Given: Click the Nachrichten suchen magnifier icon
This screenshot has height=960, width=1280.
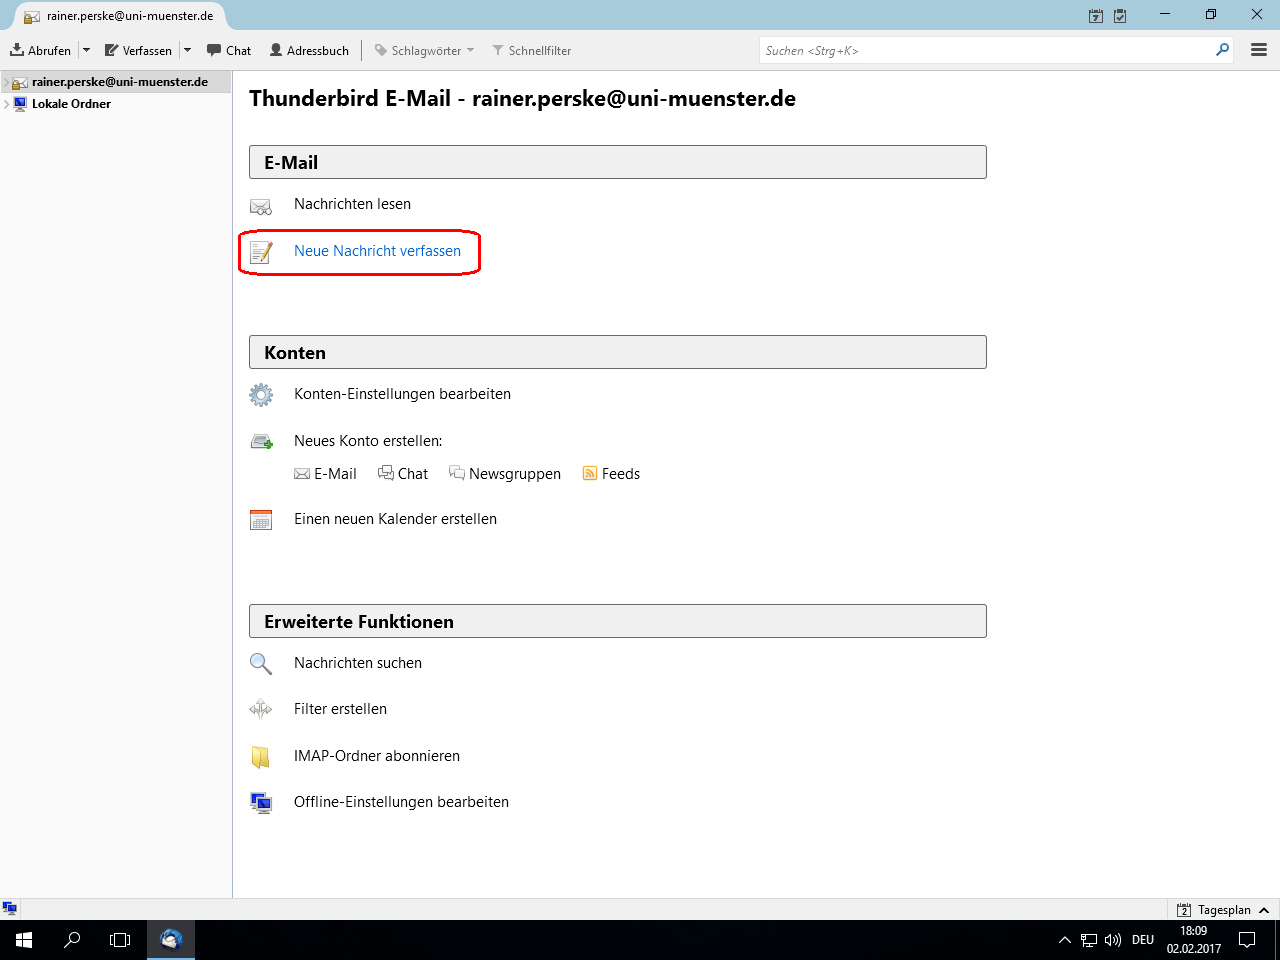Looking at the screenshot, I should [x=261, y=664].
